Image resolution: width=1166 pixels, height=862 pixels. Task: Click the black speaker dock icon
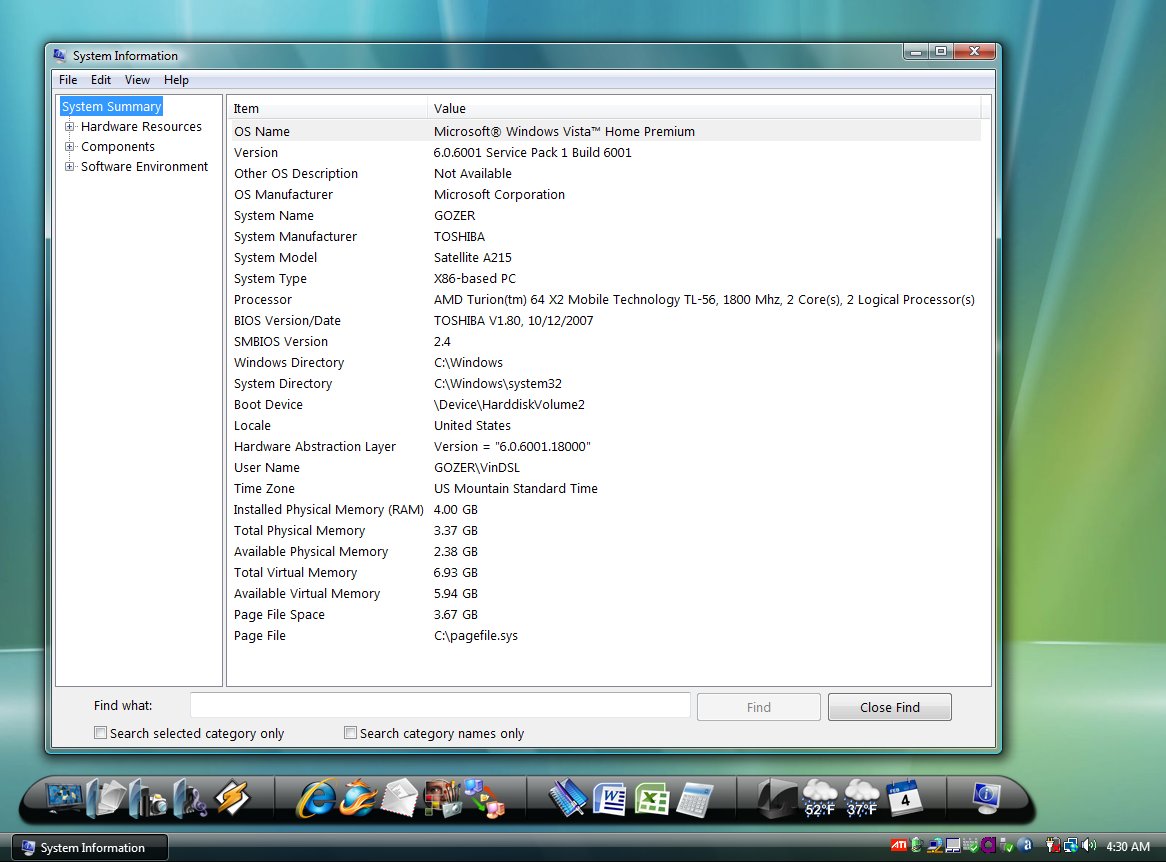[x=778, y=799]
